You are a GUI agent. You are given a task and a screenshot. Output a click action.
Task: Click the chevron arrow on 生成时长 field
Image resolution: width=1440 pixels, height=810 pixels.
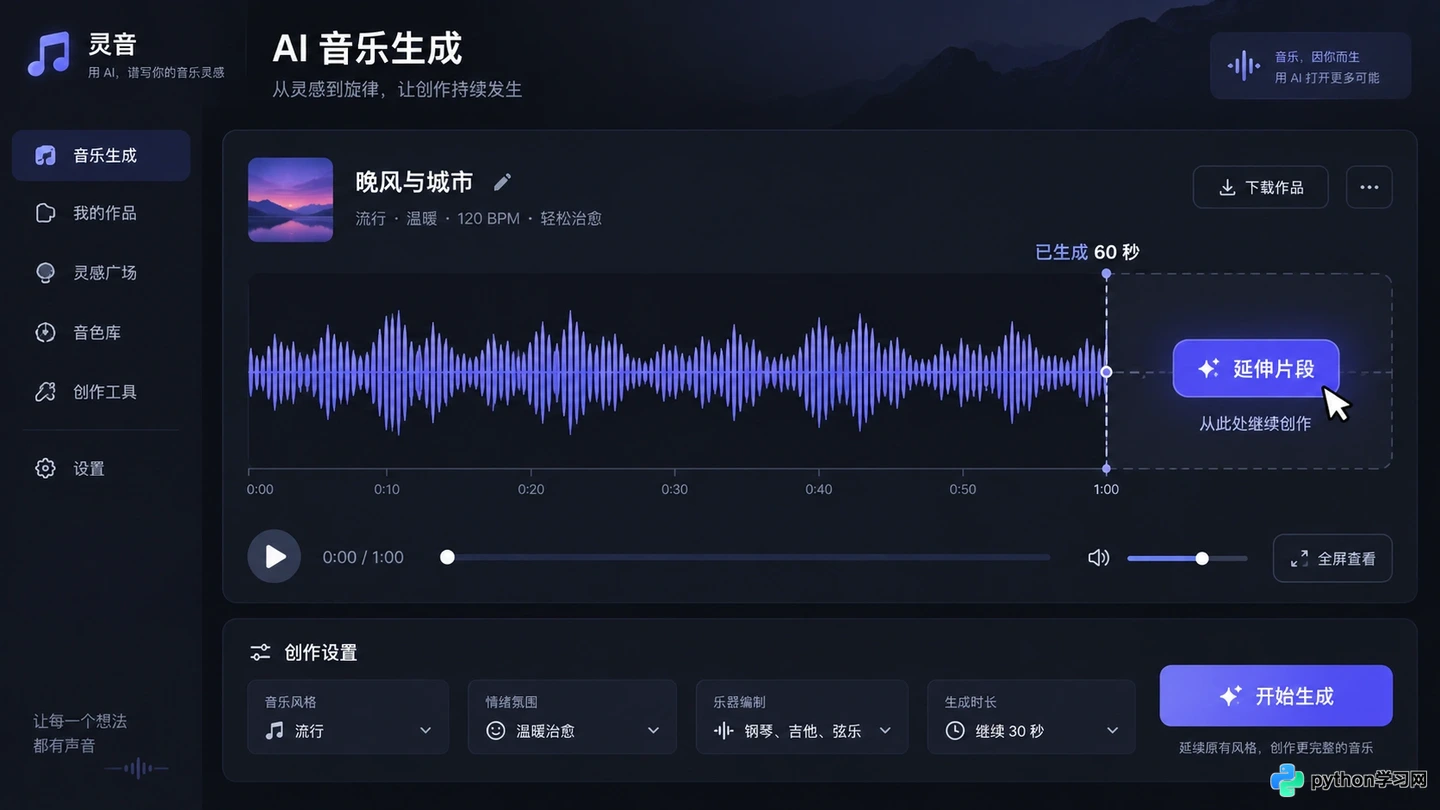(1112, 731)
